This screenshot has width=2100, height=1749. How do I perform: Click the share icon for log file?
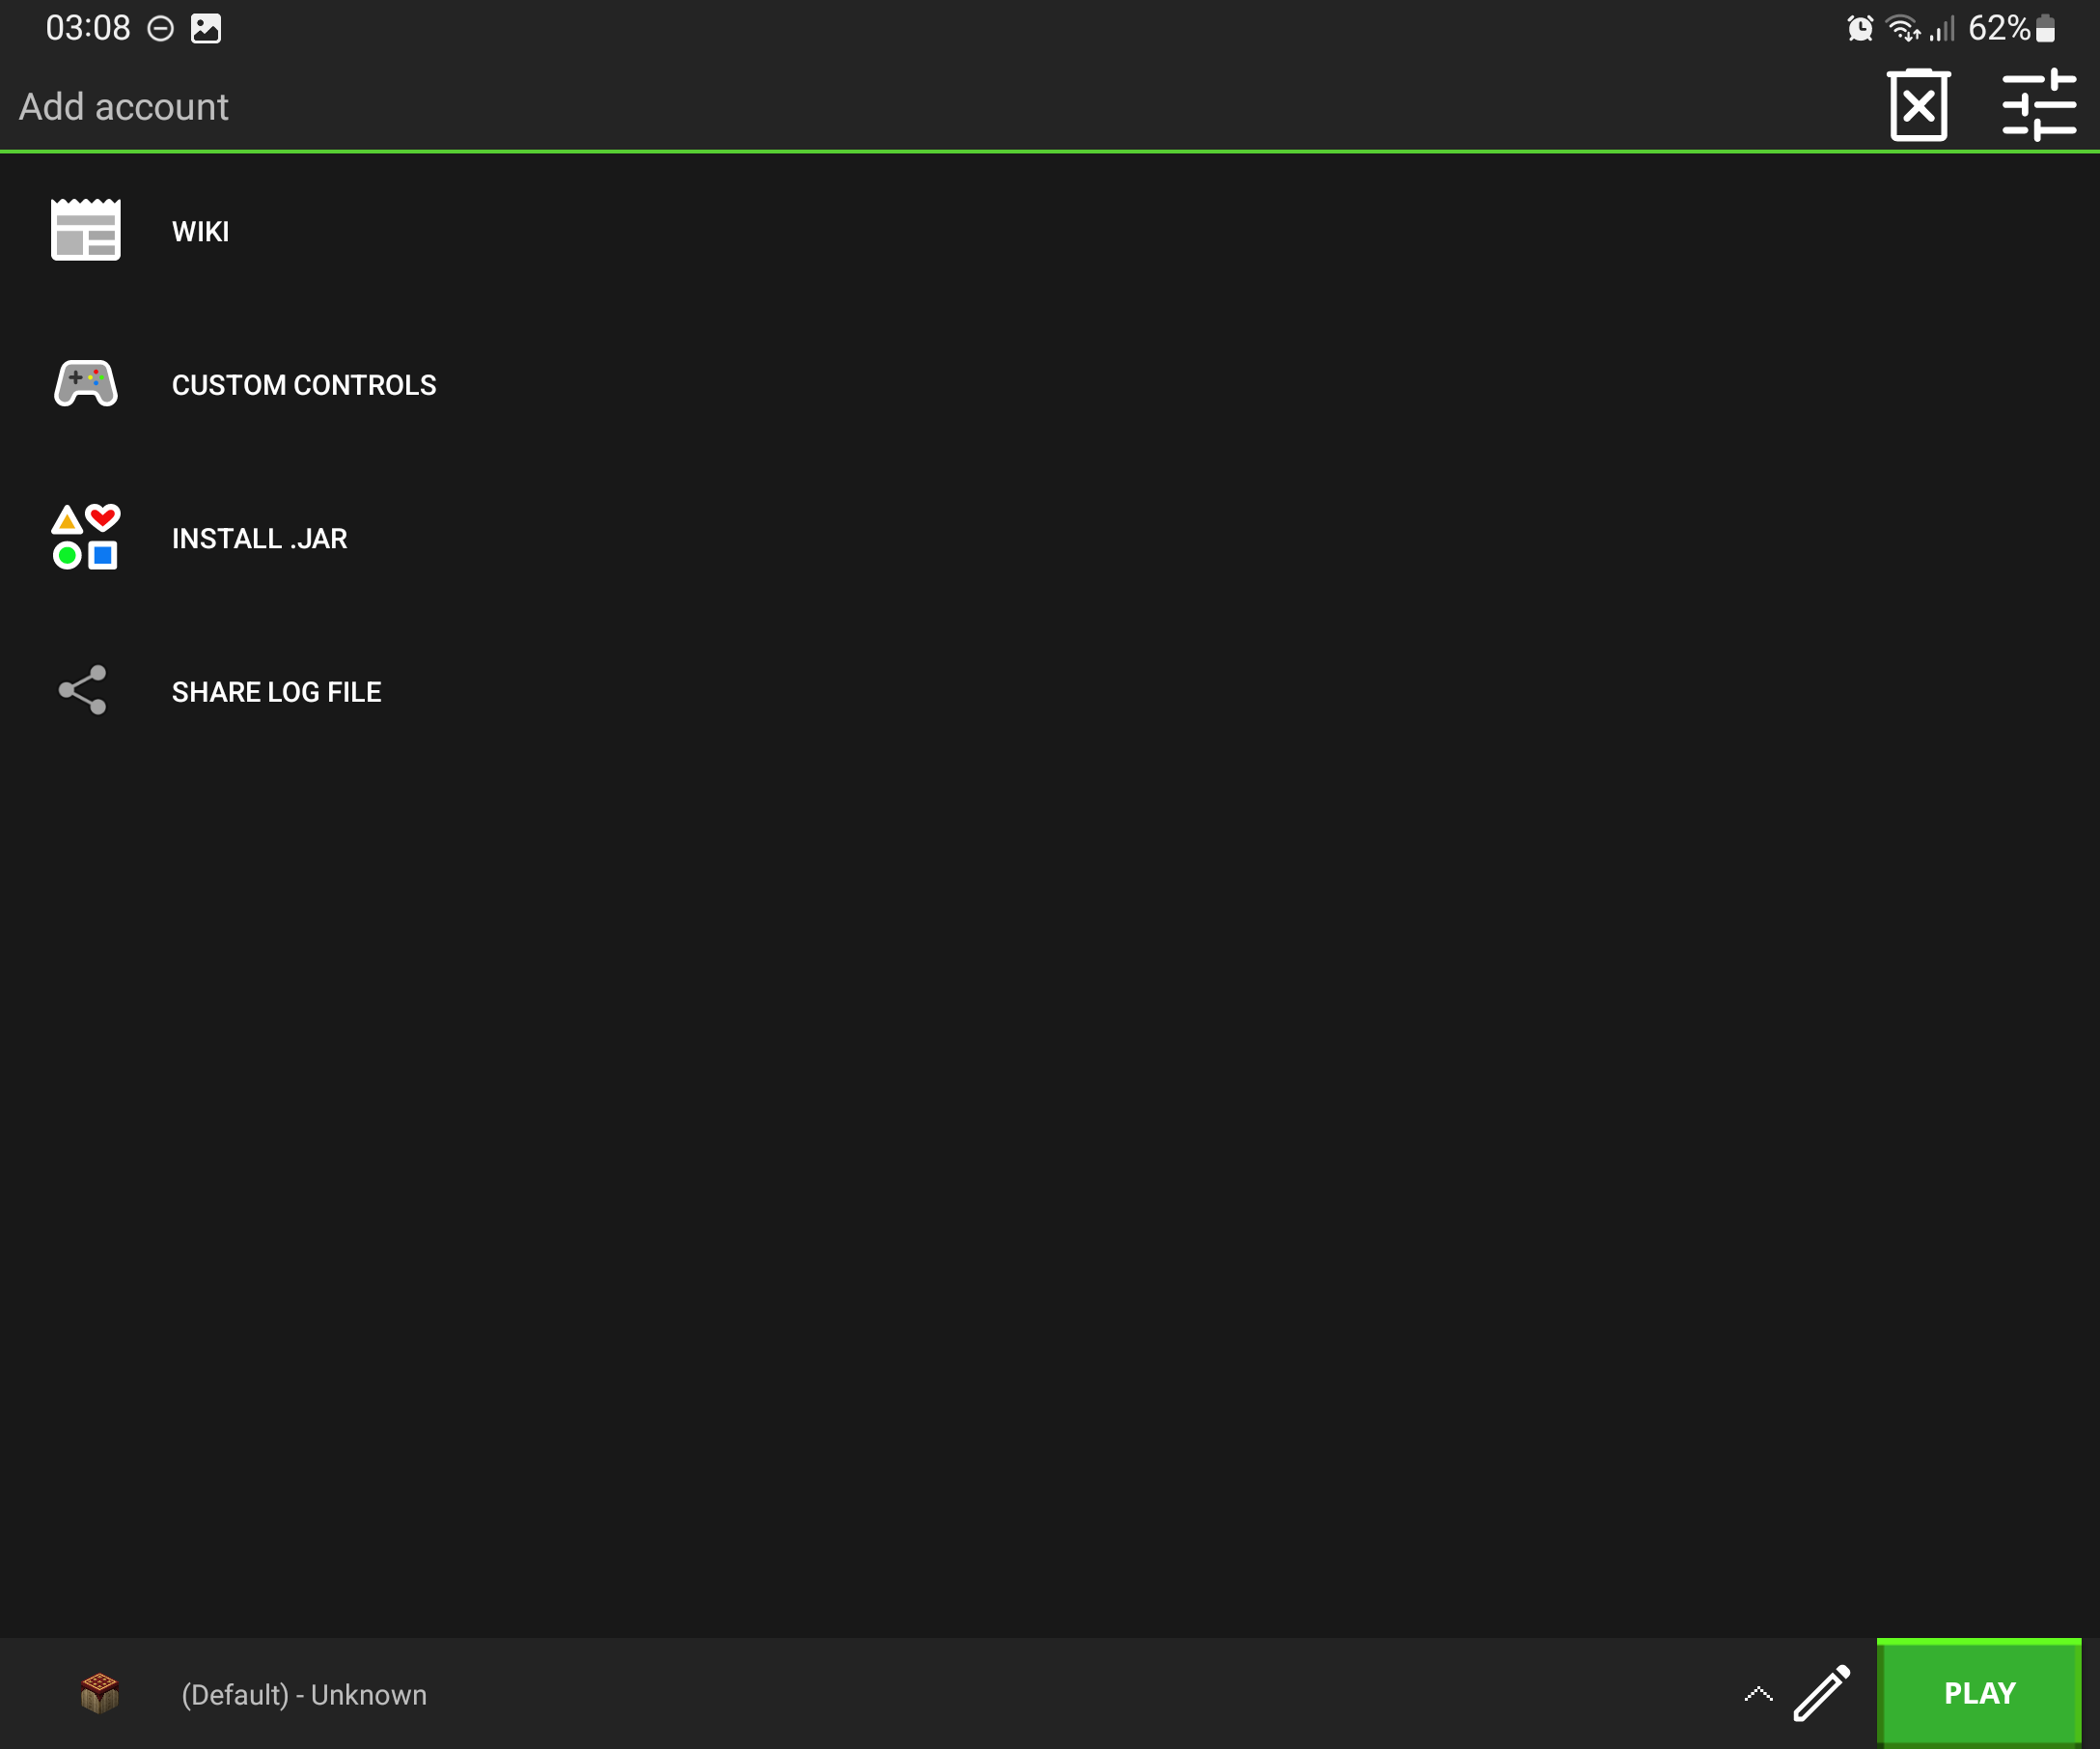[83, 690]
